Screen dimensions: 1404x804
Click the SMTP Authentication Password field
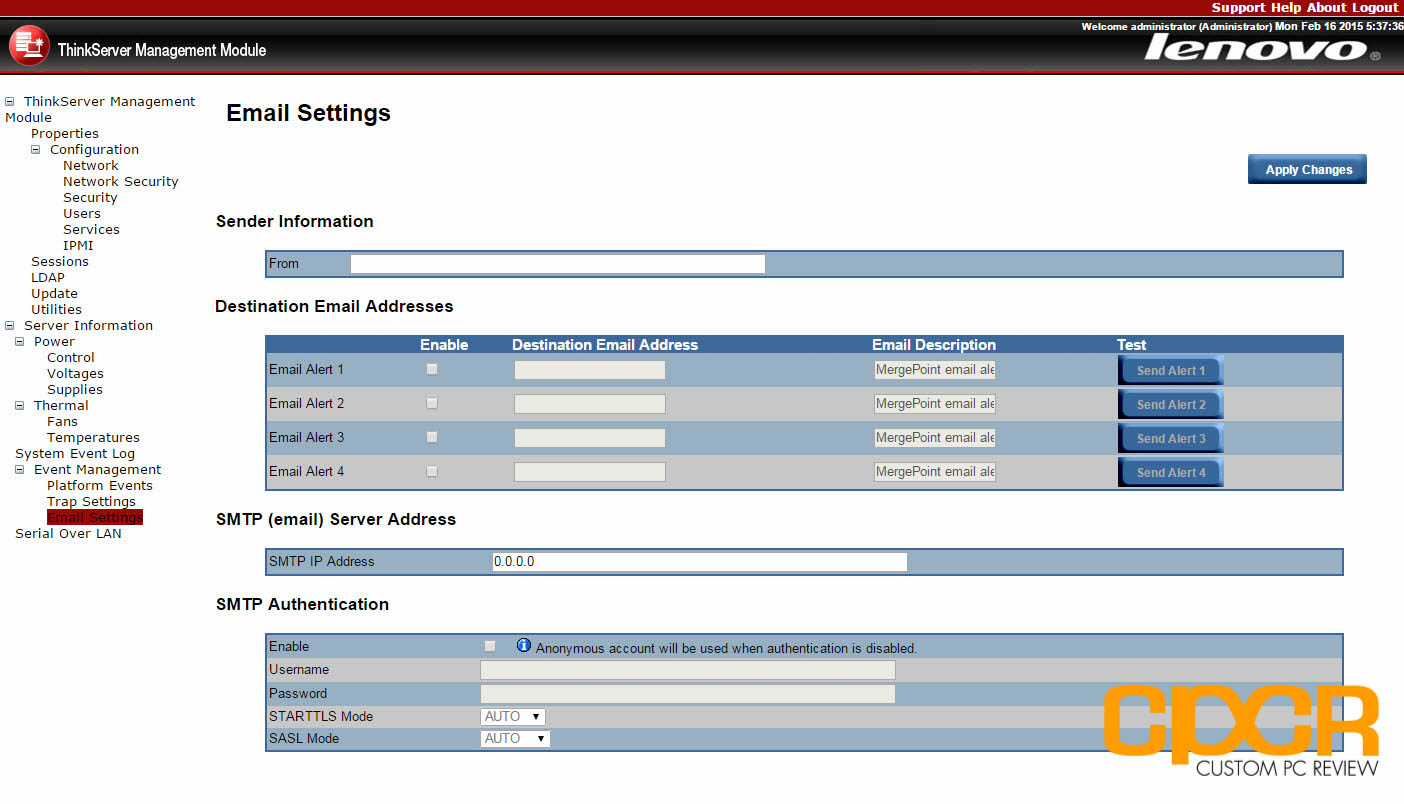coord(688,694)
